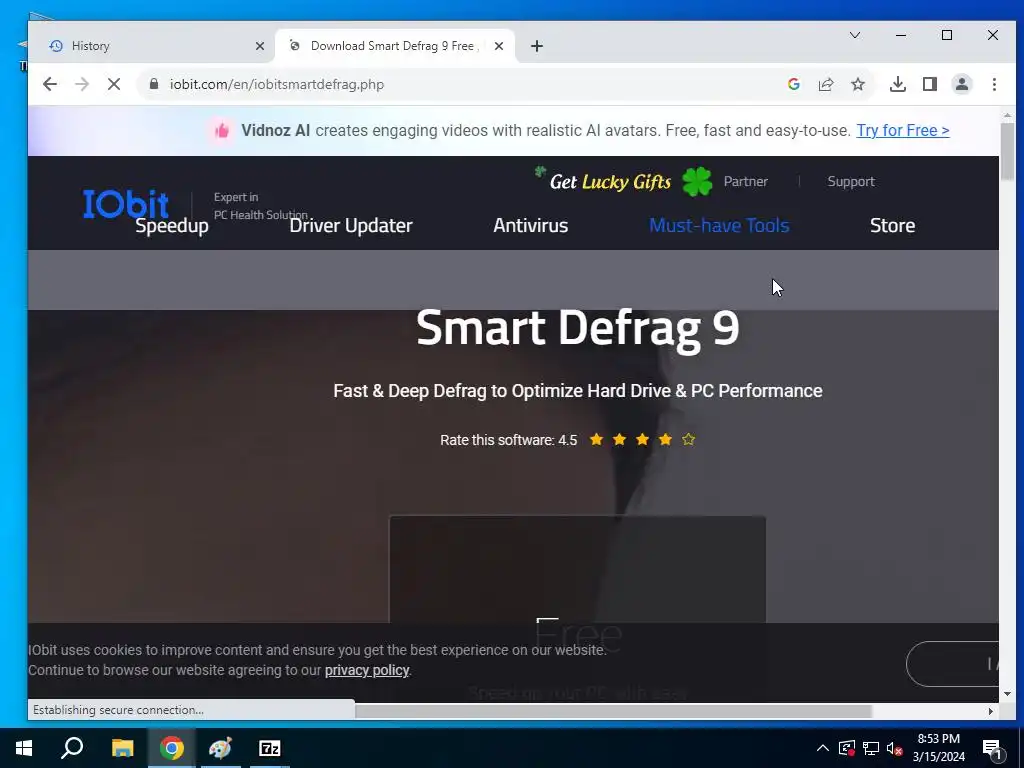
Task: Open the Speedup menu
Action: 172,225
